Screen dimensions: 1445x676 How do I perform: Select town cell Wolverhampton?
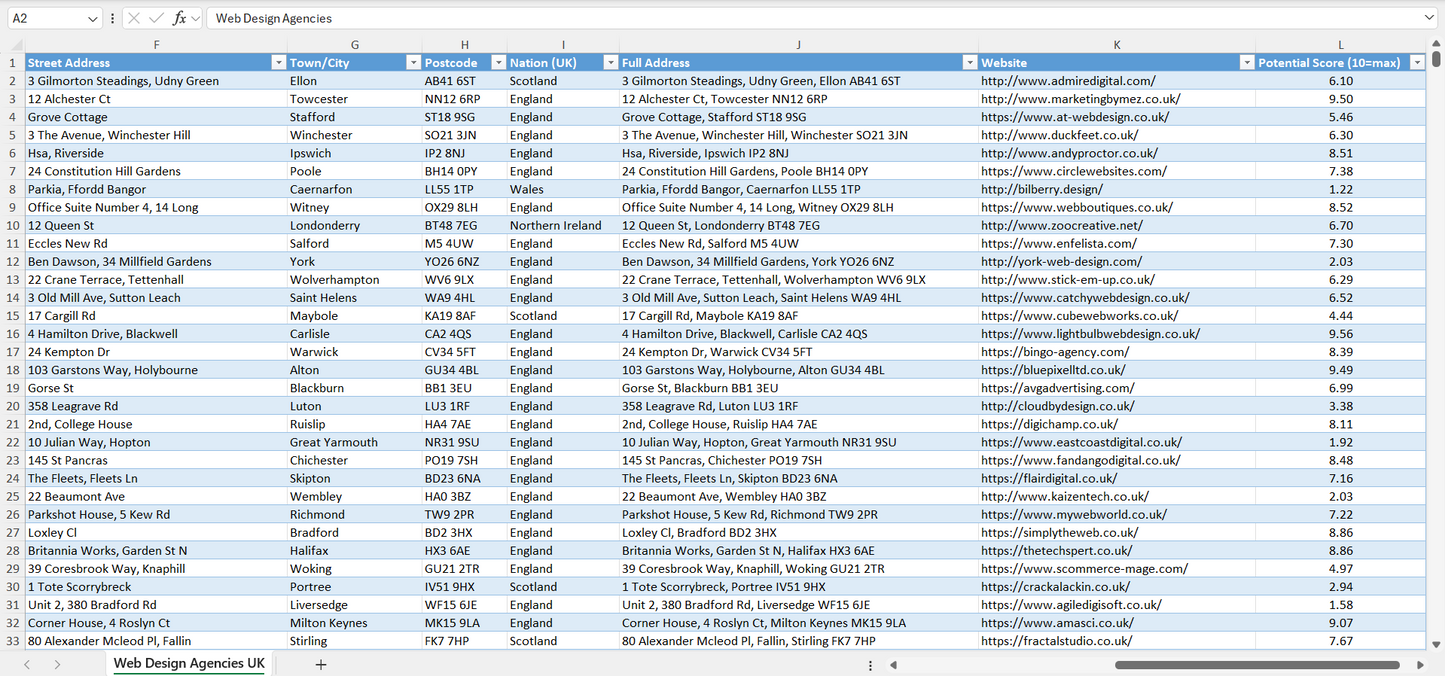[x=354, y=280]
